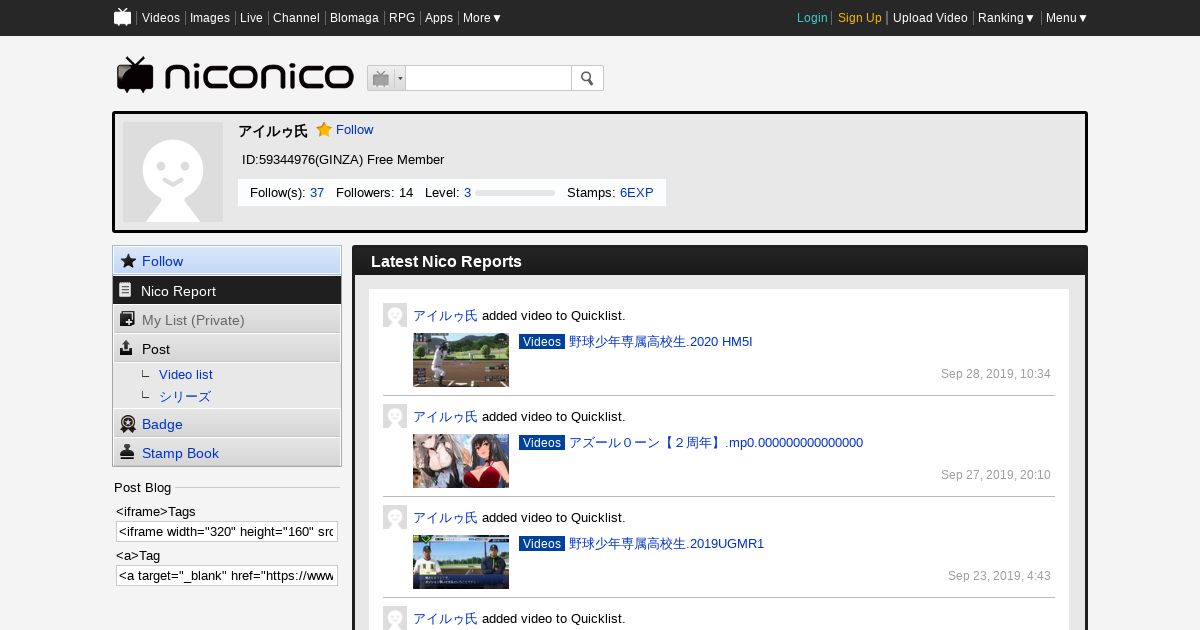1200x630 pixels.
Task: Click the Login link
Action: 812,18
